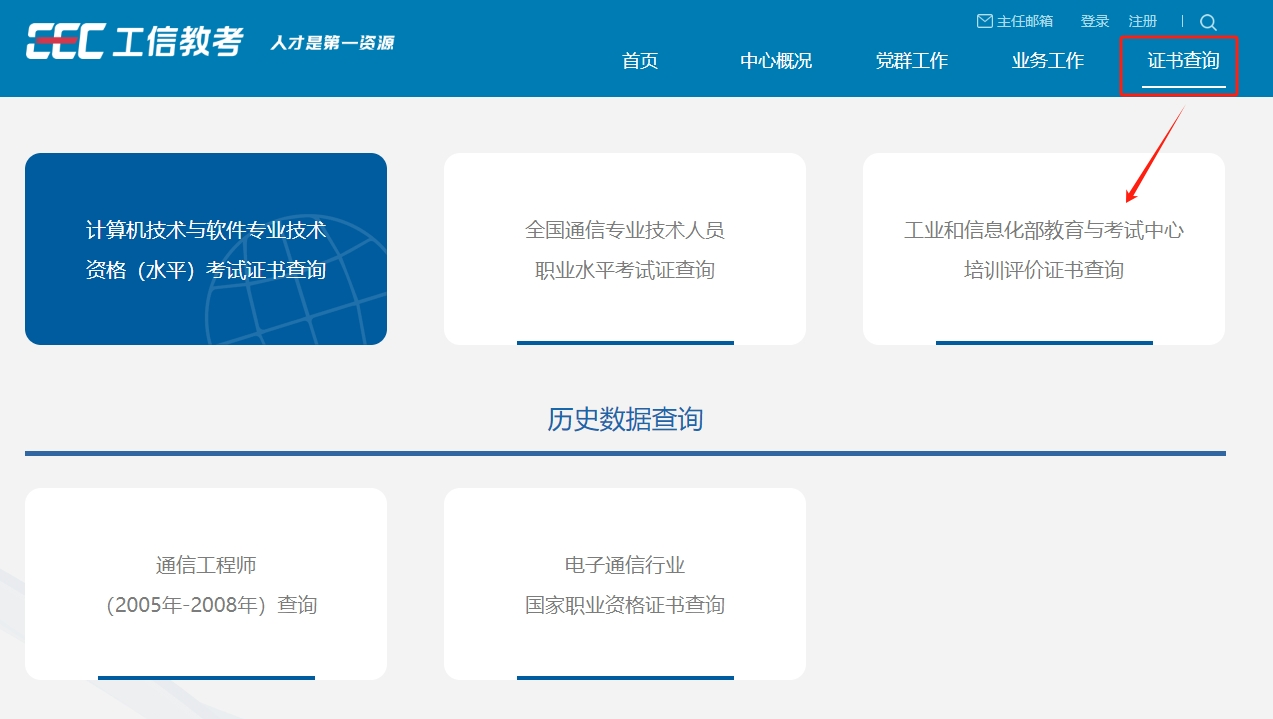Click 登录 login link

coord(1095,21)
